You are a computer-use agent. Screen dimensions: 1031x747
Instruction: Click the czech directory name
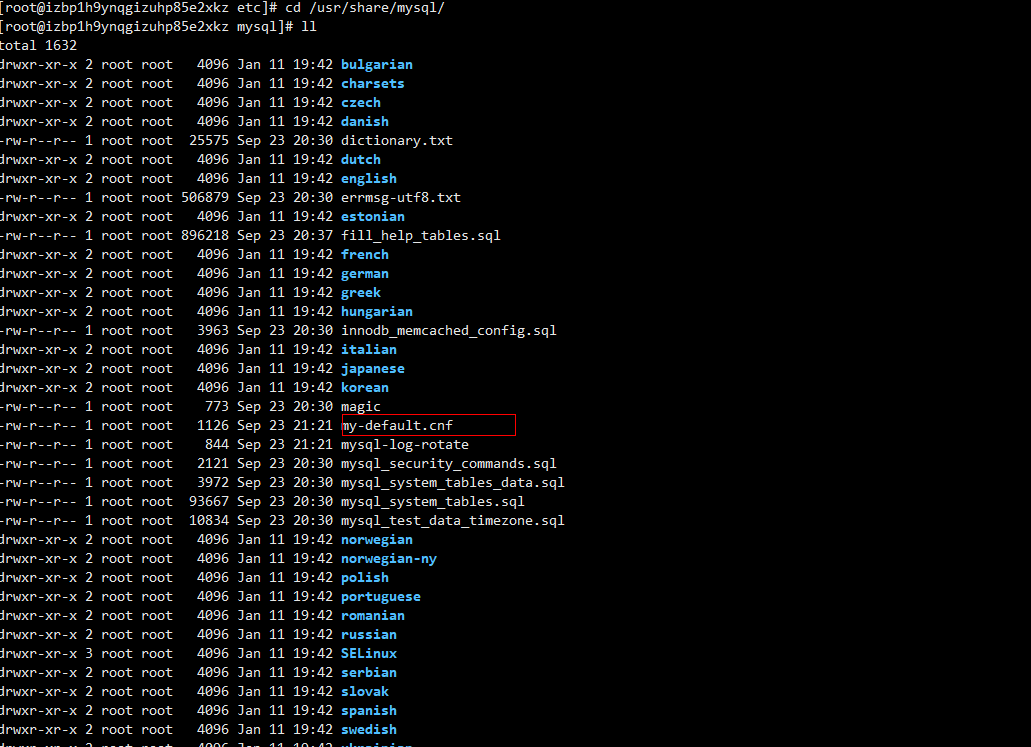click(x=361, y=103)
